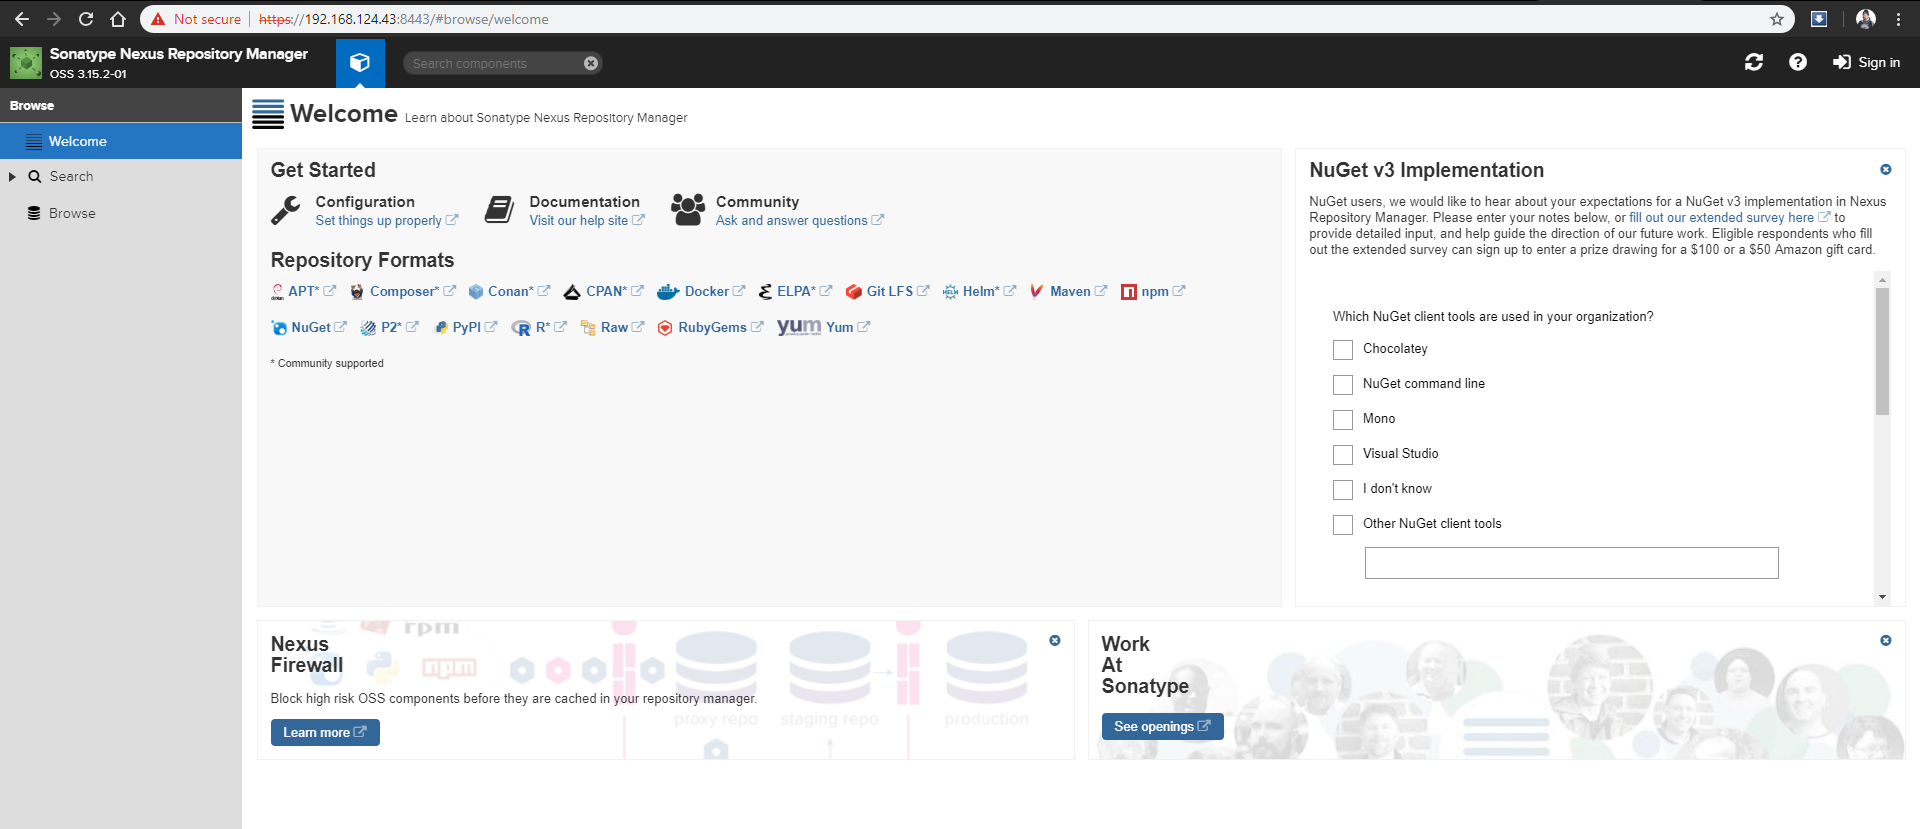Check the Mono checkbox
The image size is (1920, 829).
pos(1343,420)
